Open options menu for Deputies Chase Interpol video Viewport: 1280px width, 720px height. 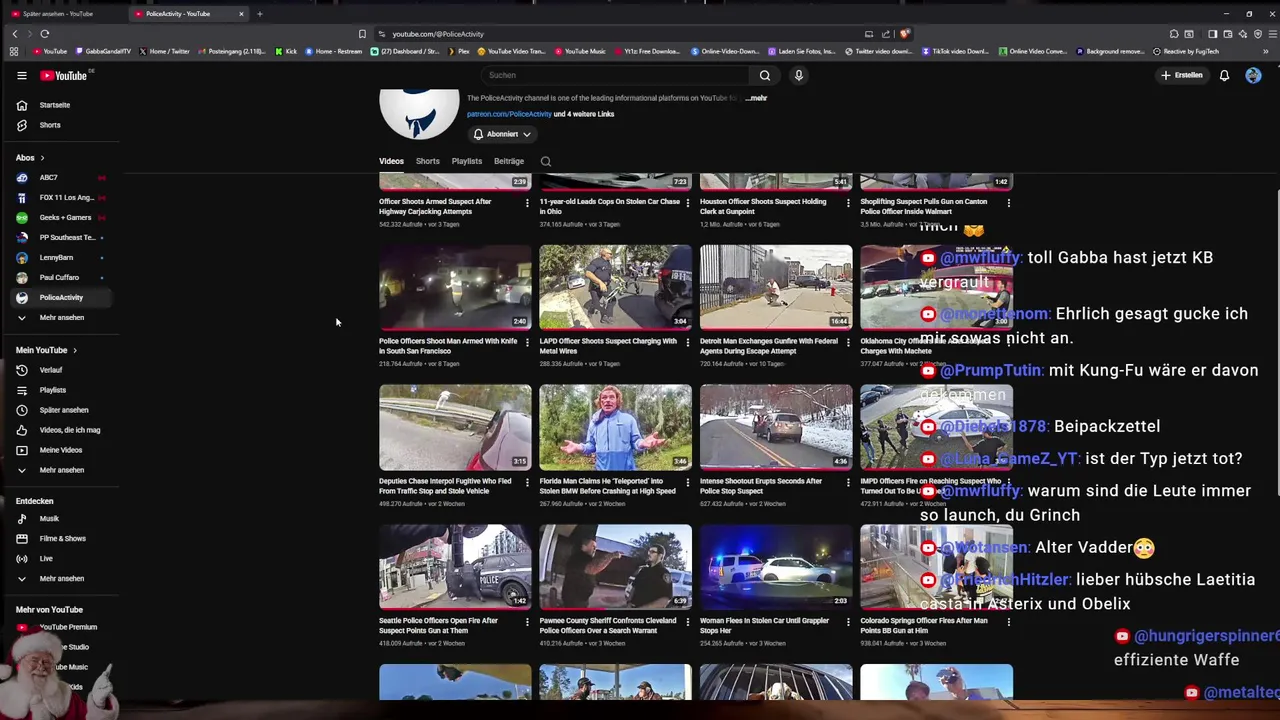527,483
